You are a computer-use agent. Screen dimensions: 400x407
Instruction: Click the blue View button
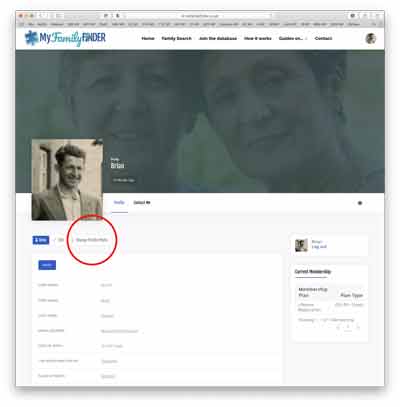point(41,240)
